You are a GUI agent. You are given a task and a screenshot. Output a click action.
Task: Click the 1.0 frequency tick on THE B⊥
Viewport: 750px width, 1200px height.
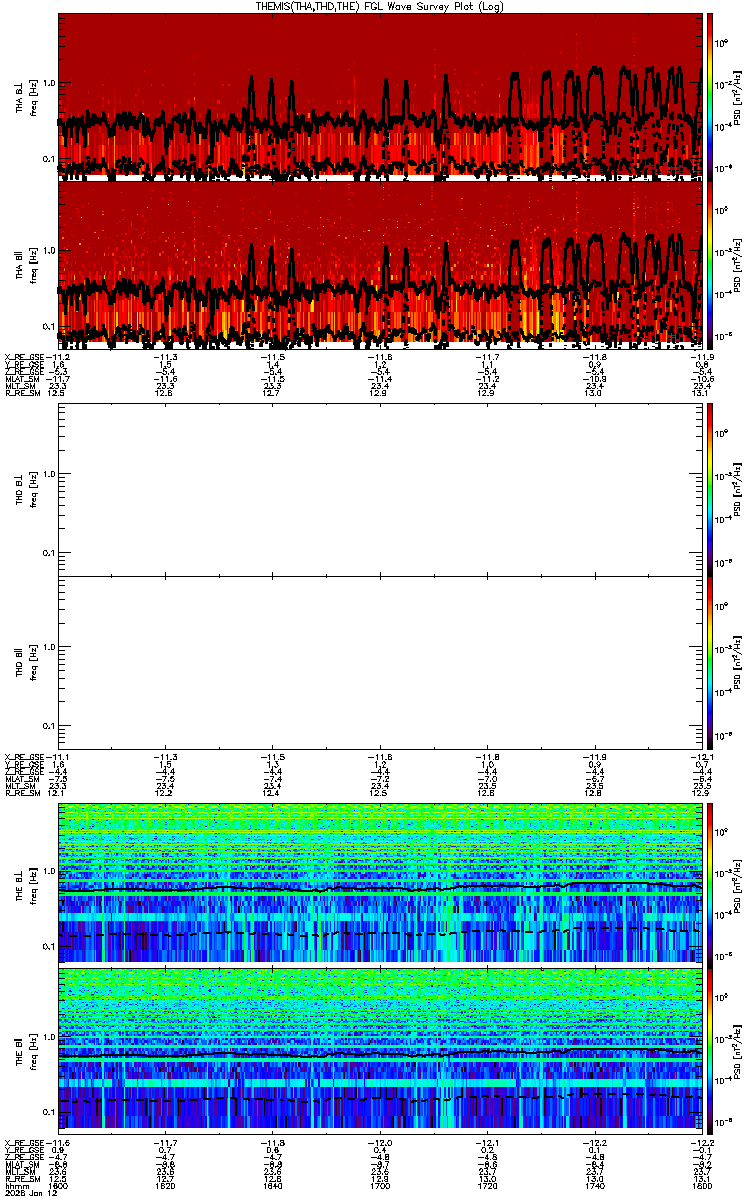49,872
